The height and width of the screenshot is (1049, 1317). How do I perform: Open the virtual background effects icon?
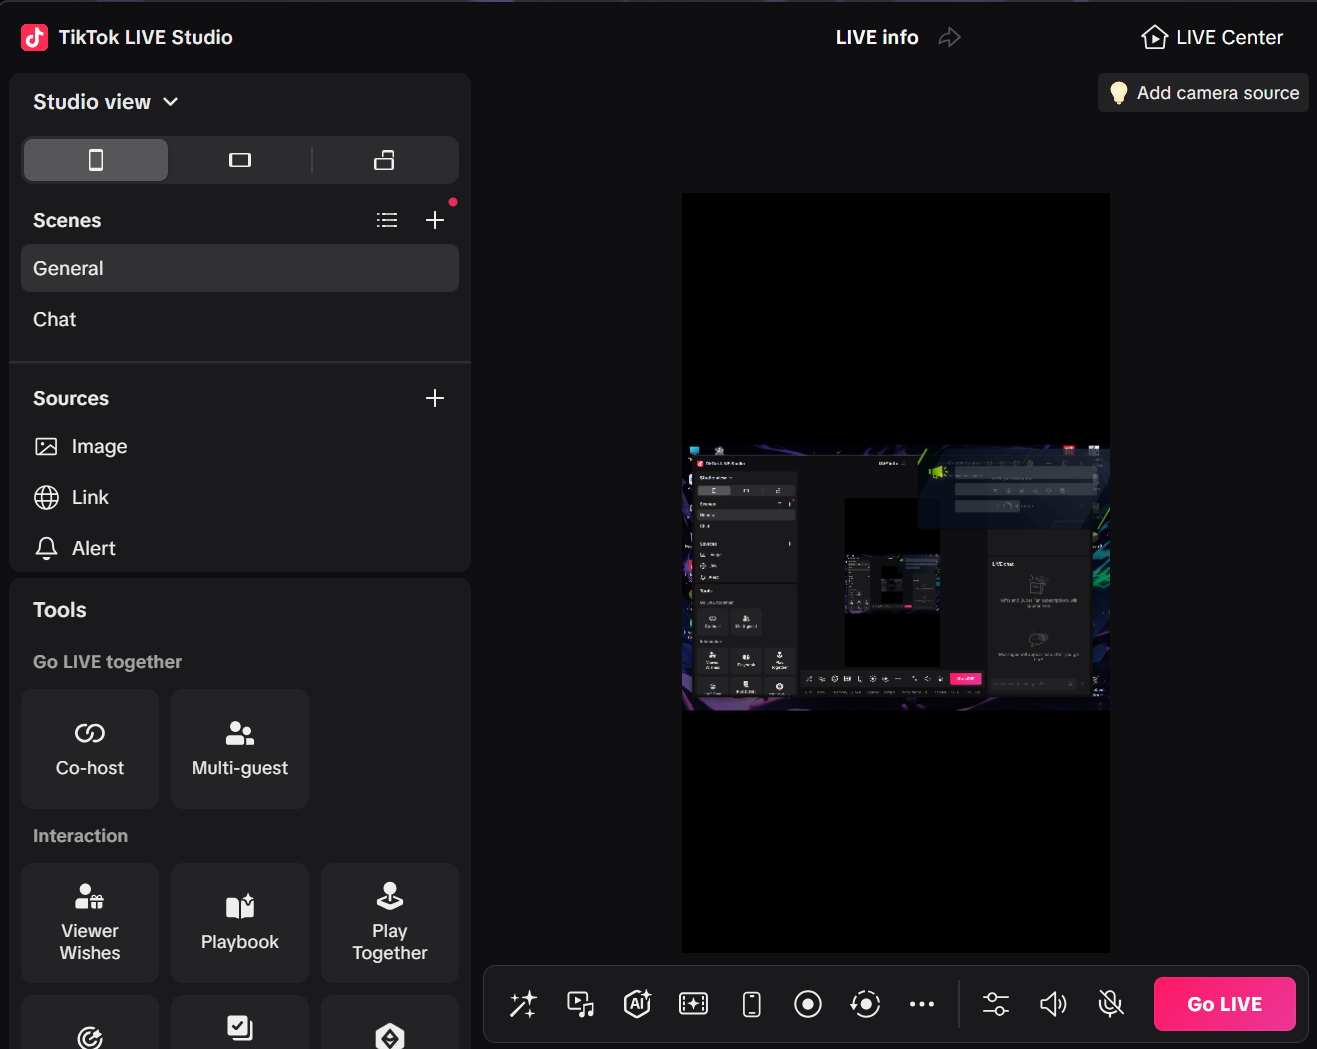[694, 1004]
